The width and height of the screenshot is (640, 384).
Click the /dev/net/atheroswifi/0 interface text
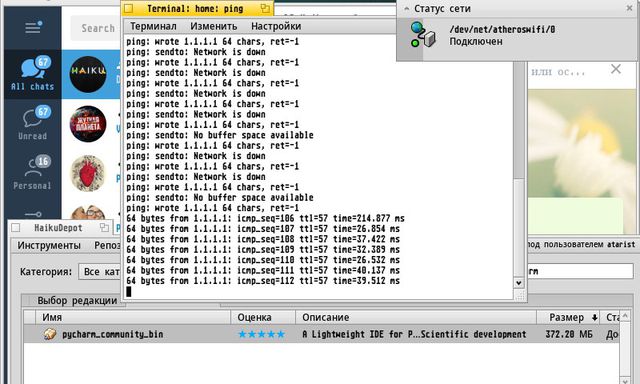pyautogui.click(x=502, y=29)
